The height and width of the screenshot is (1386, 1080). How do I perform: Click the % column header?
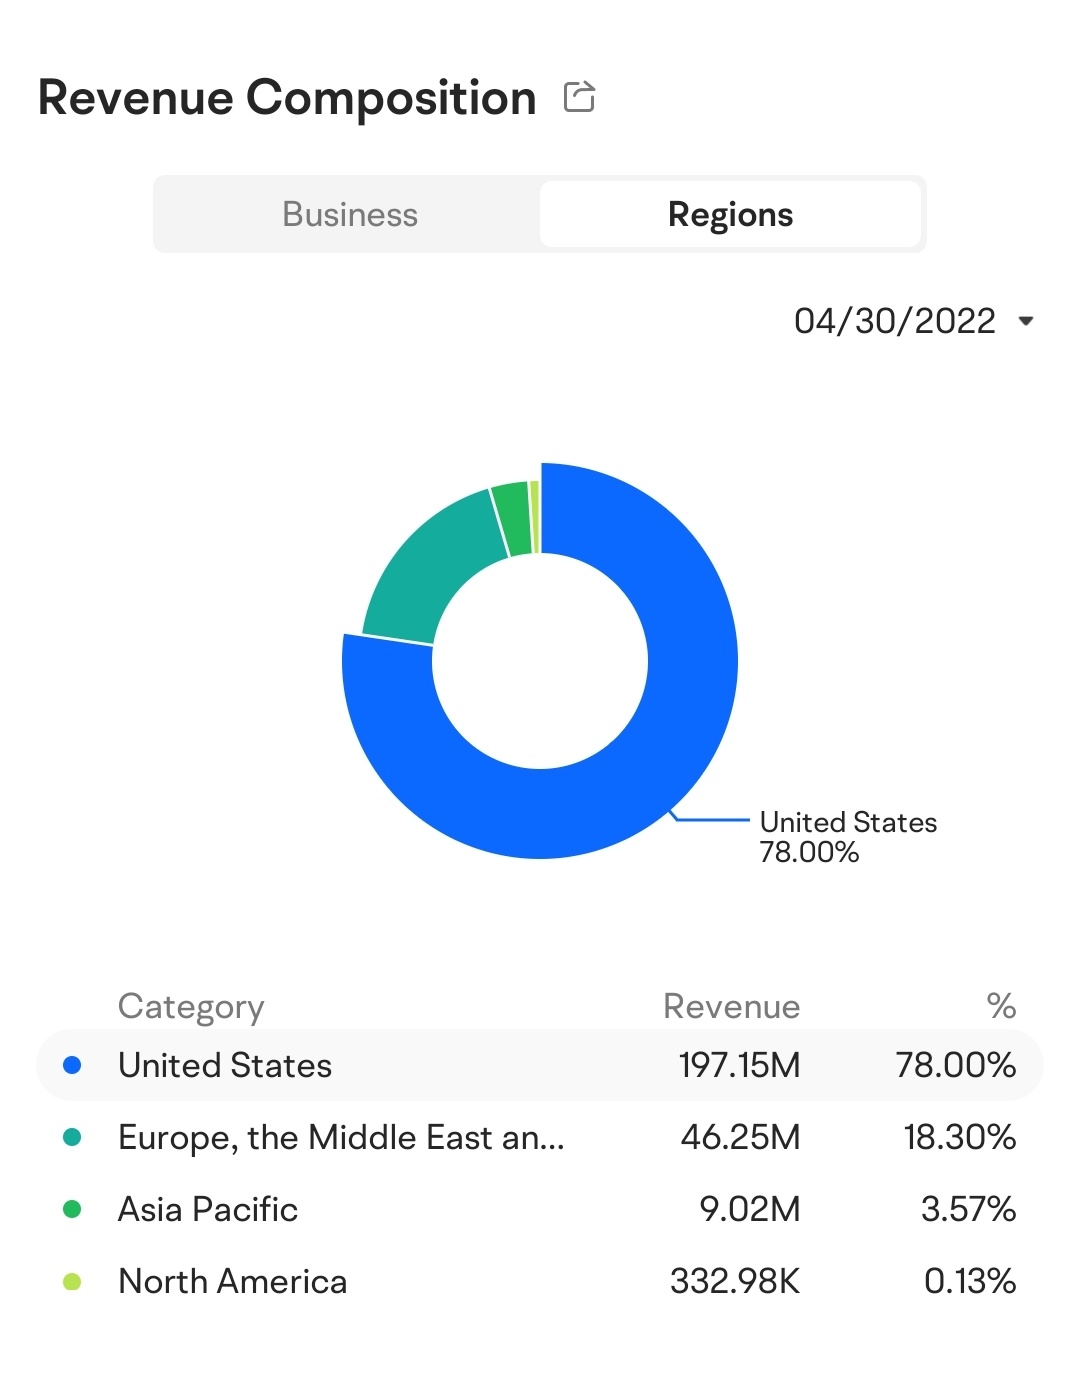1000,1006
